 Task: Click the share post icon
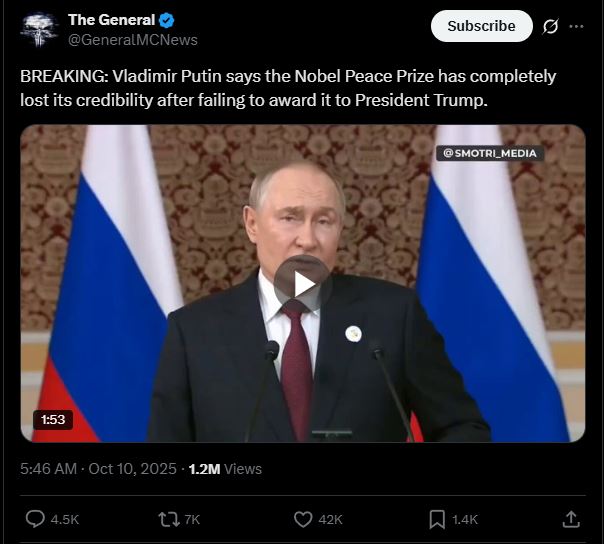tap(571, 518)
